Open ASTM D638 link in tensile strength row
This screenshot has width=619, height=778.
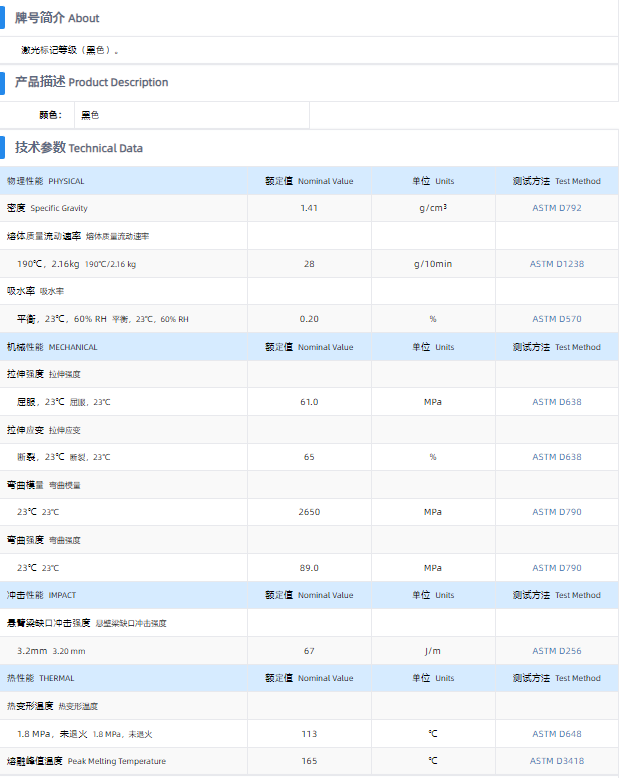(x=556, y=402)
